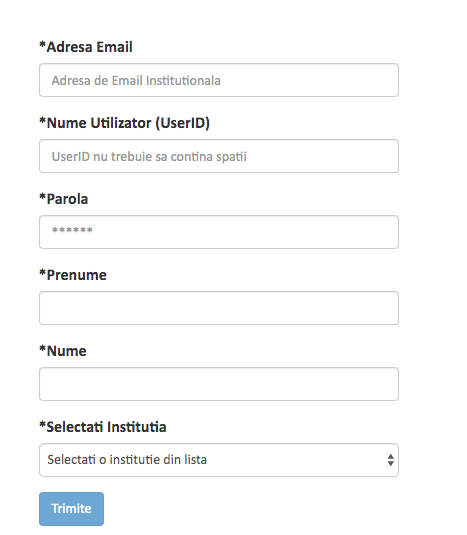Click into the empty Prenume field
Image resolution: width=467 pixels, height=535 pixels.
[219, 308]
